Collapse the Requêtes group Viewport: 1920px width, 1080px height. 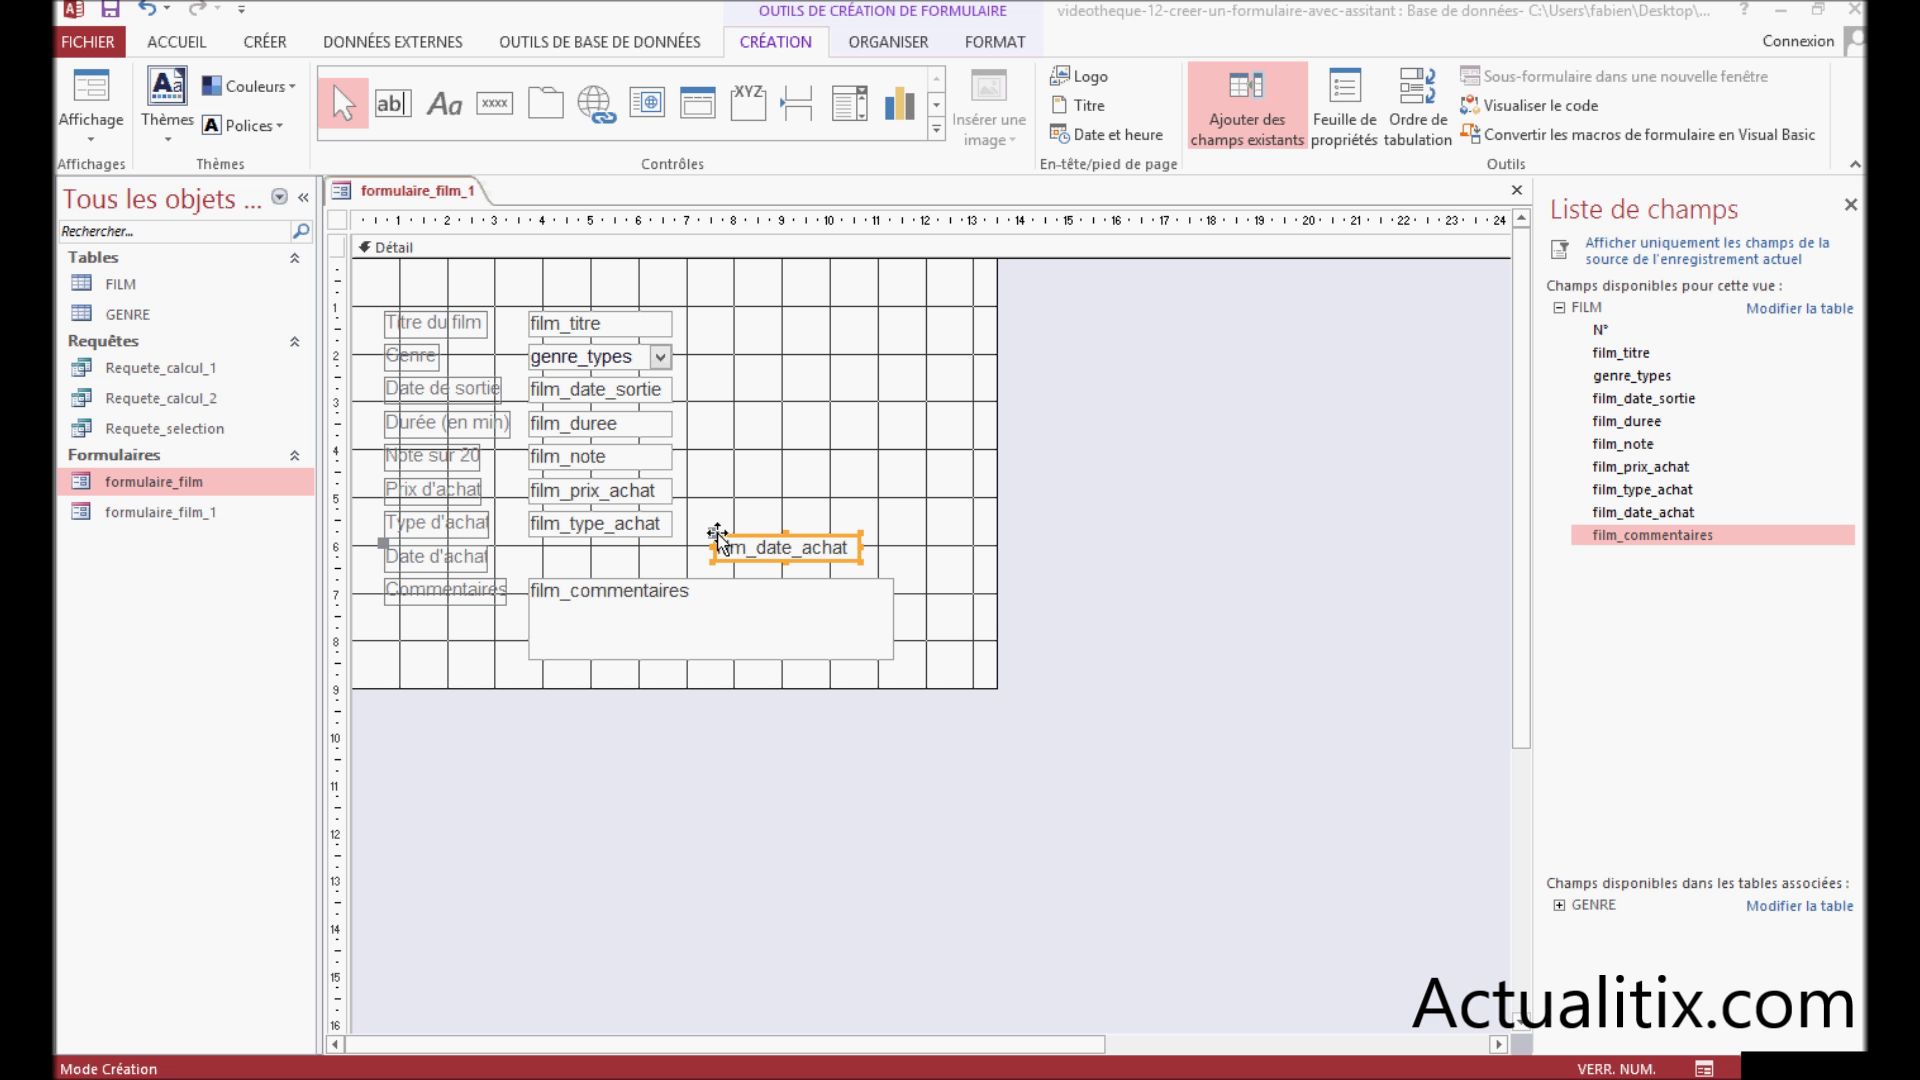(x=295, y=342)
